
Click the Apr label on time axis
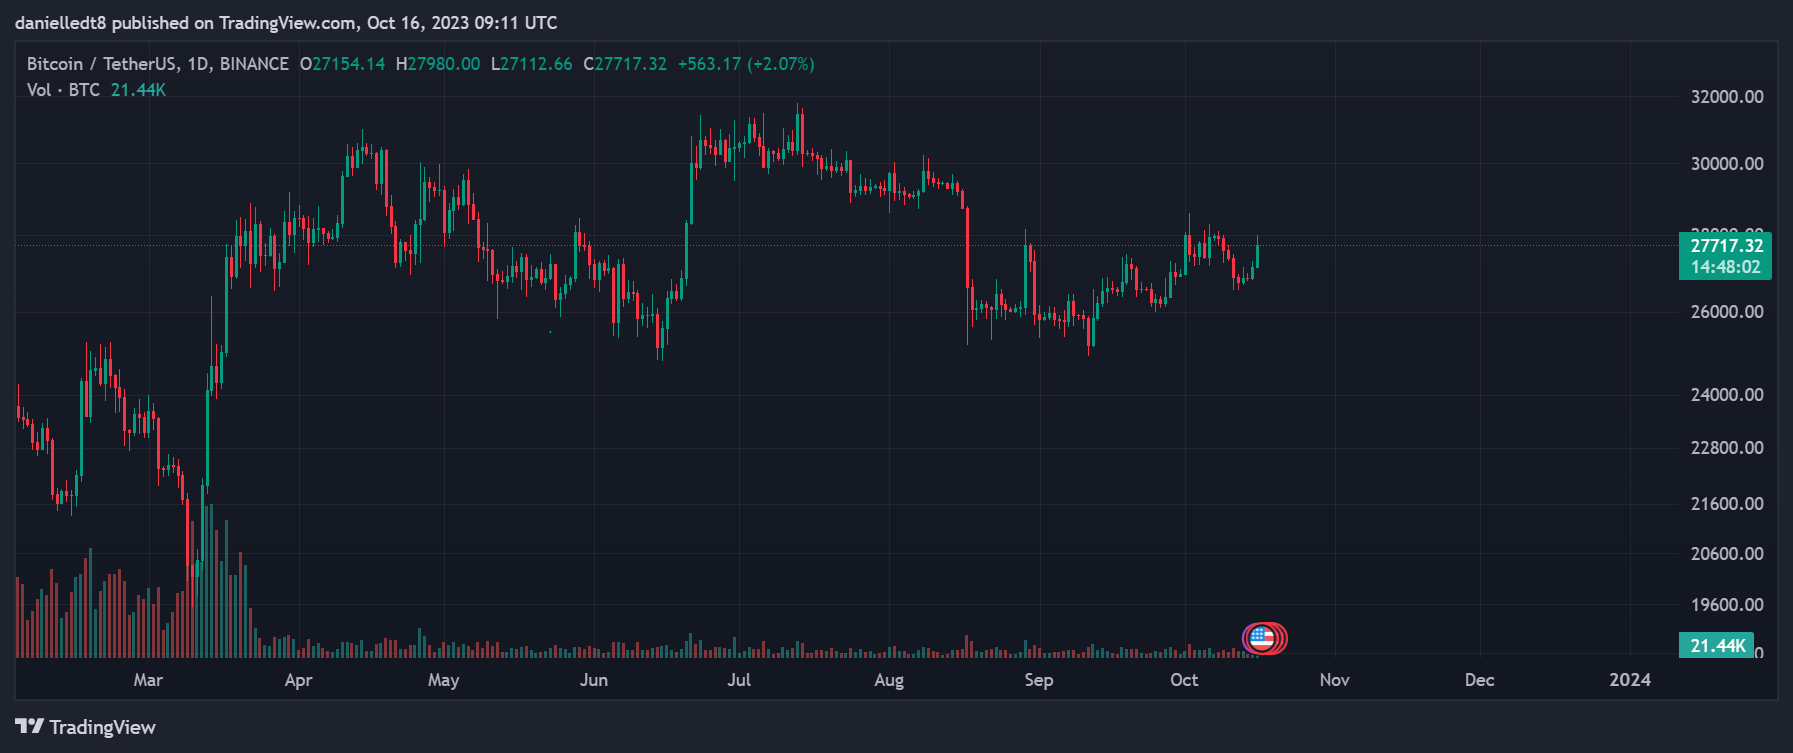click(x=298, y=680)
